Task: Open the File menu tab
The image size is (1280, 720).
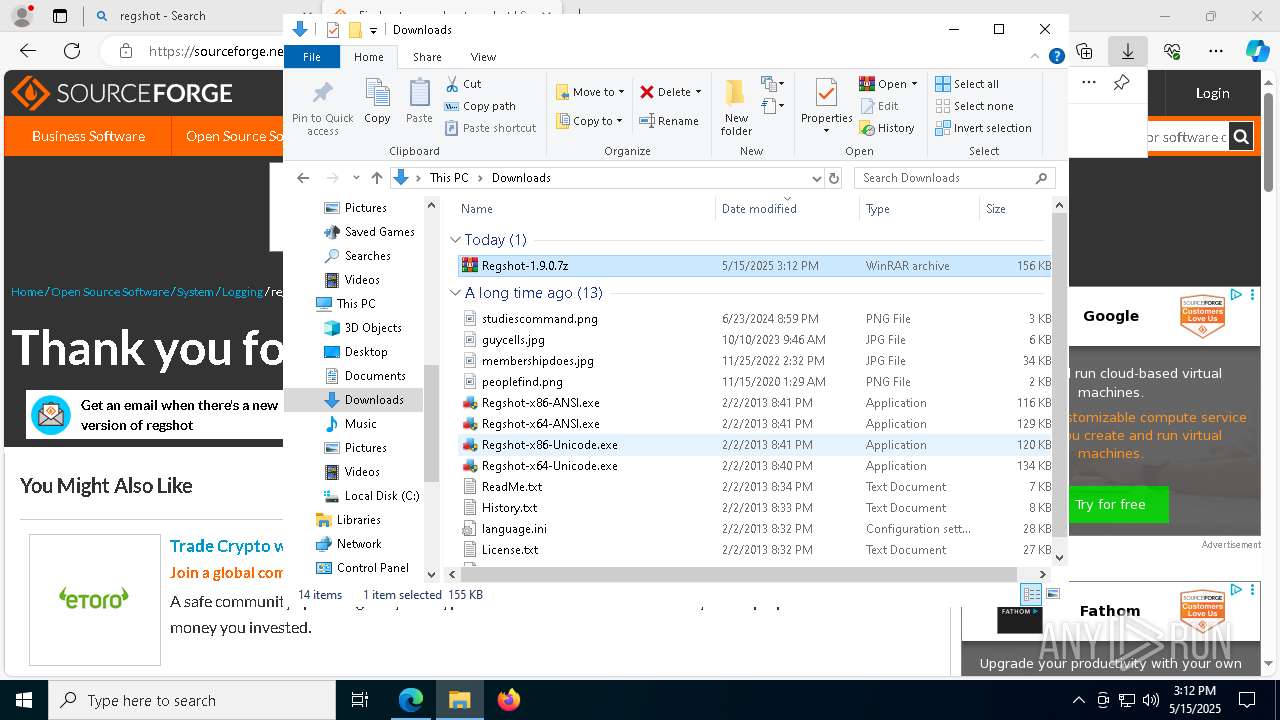Action: (312, 57)
